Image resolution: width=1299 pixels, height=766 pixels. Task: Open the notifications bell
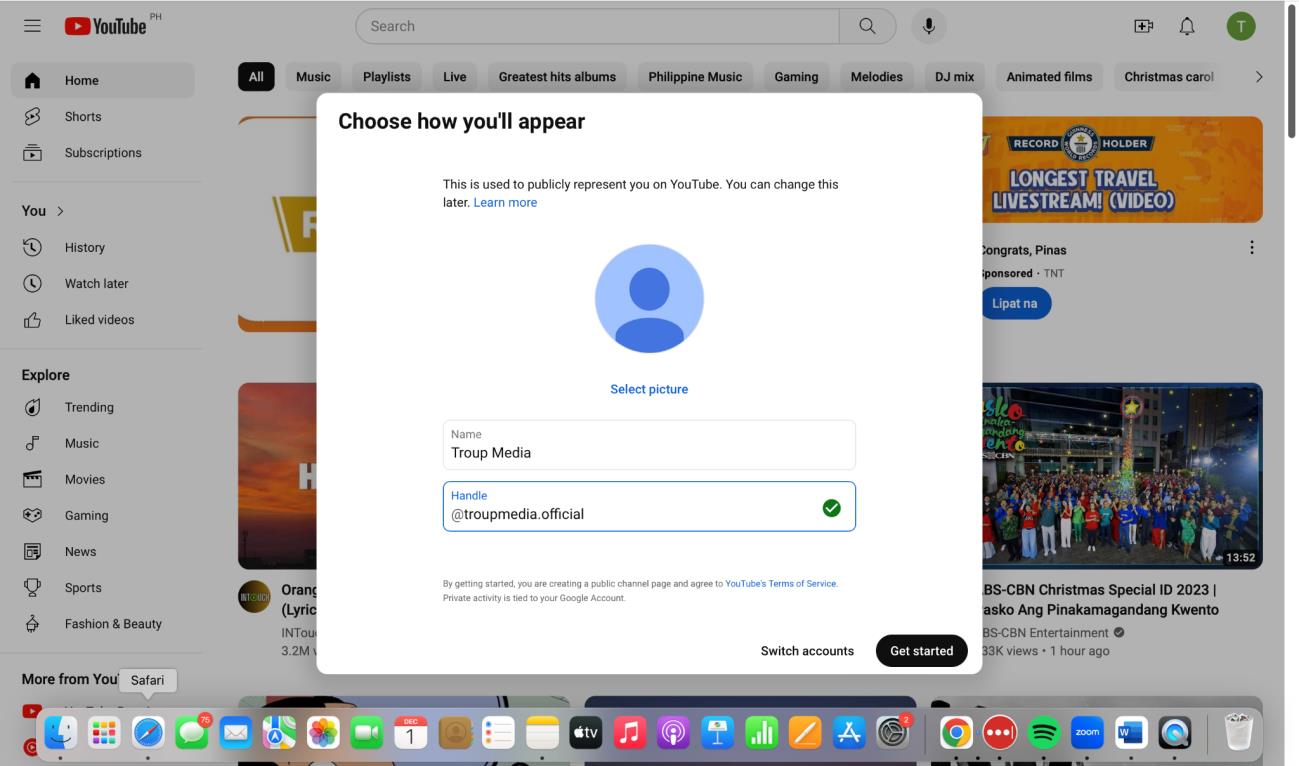coord(1187,26)
